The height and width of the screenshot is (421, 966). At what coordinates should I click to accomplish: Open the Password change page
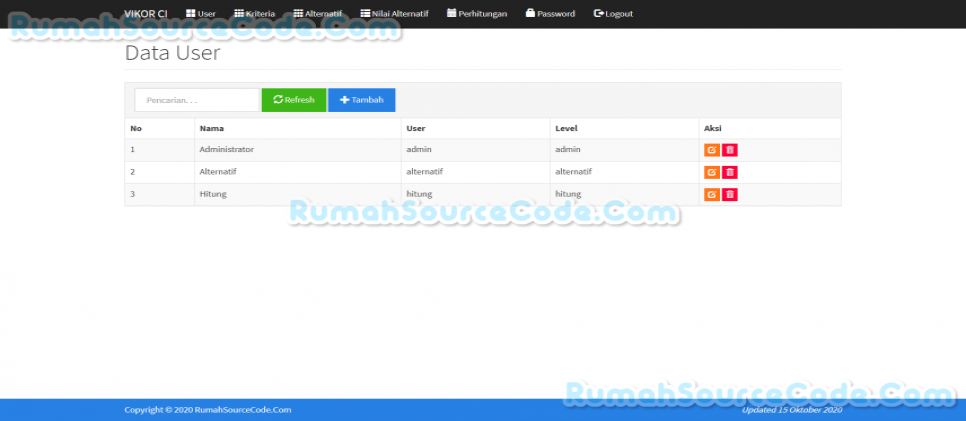(550, 14)
